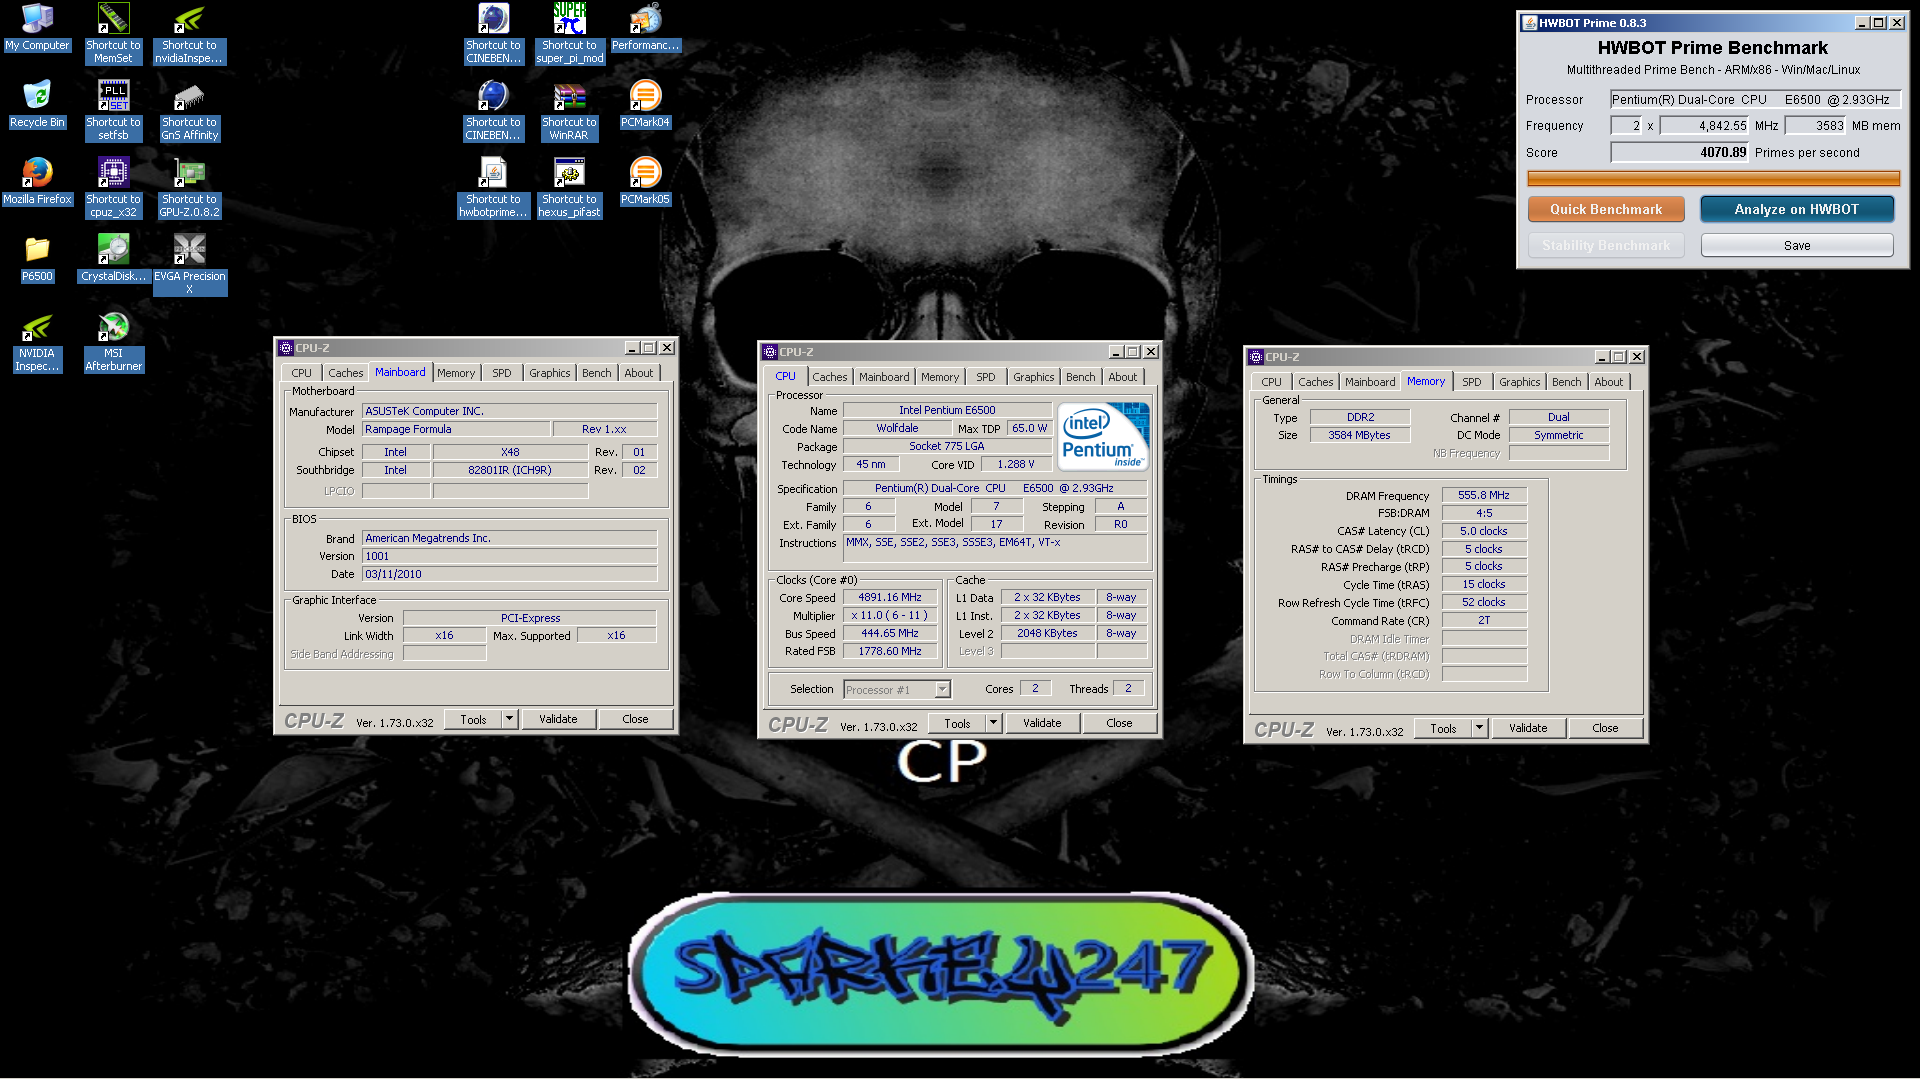Click HWBOT Prime score field 4070.89
The image size is (1920, 1080).
coord(1680,153)
